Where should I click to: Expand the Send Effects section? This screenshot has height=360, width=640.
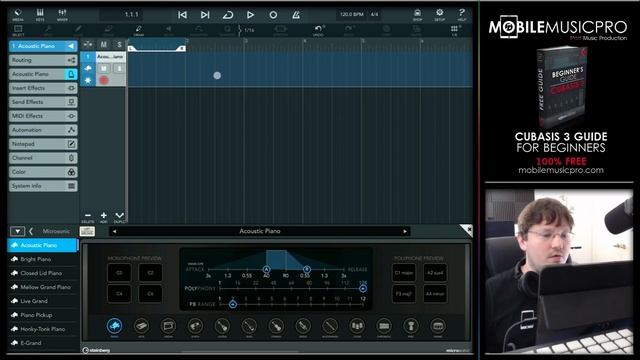tap(43, 102)
